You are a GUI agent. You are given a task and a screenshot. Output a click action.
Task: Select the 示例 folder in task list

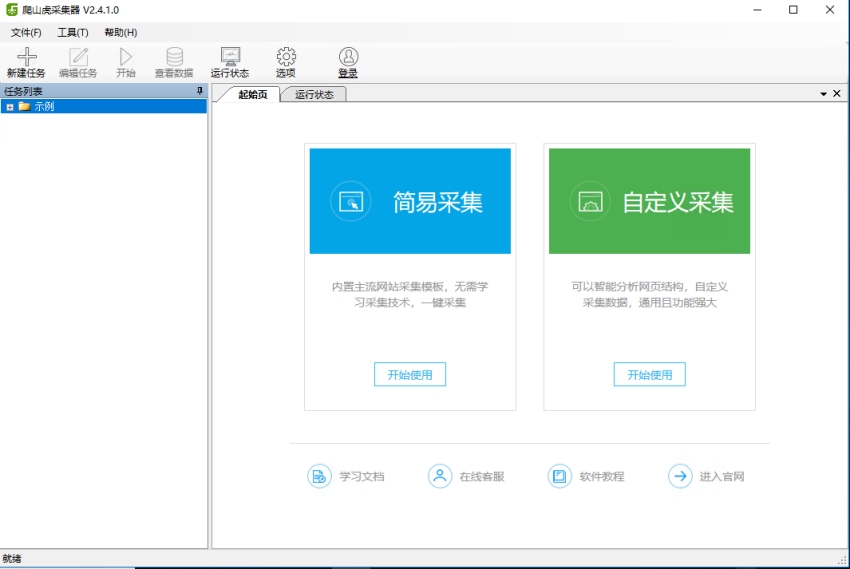point(44,107)
